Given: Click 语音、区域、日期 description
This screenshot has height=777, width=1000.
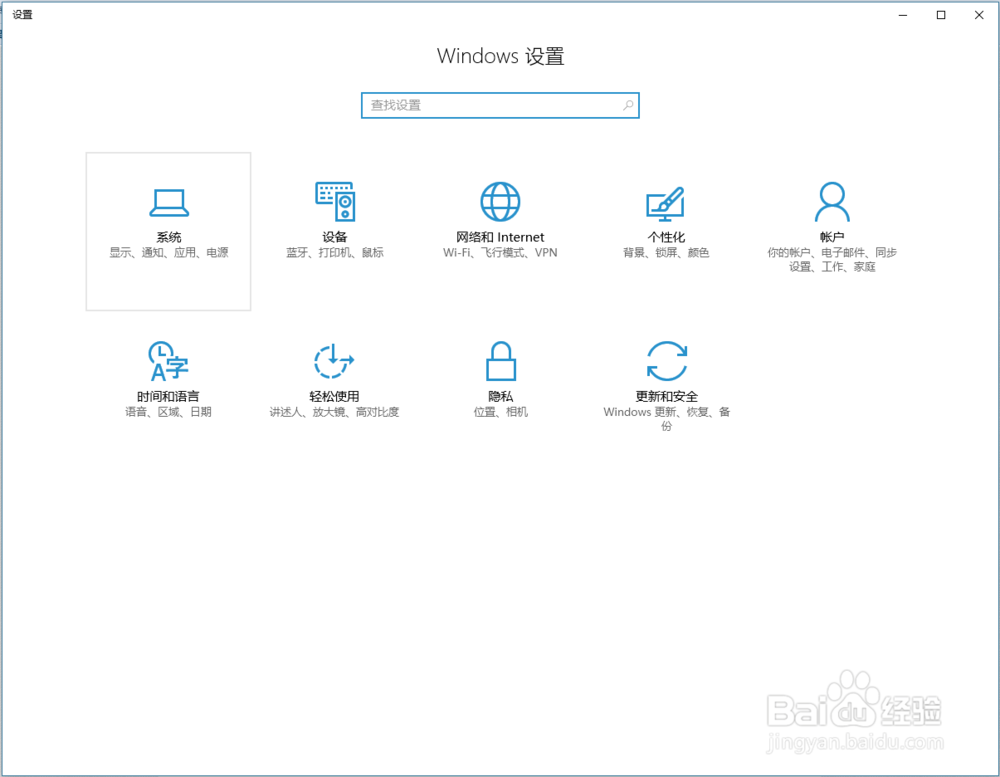Looking at the screenshot, I should (x=168, y=412).
